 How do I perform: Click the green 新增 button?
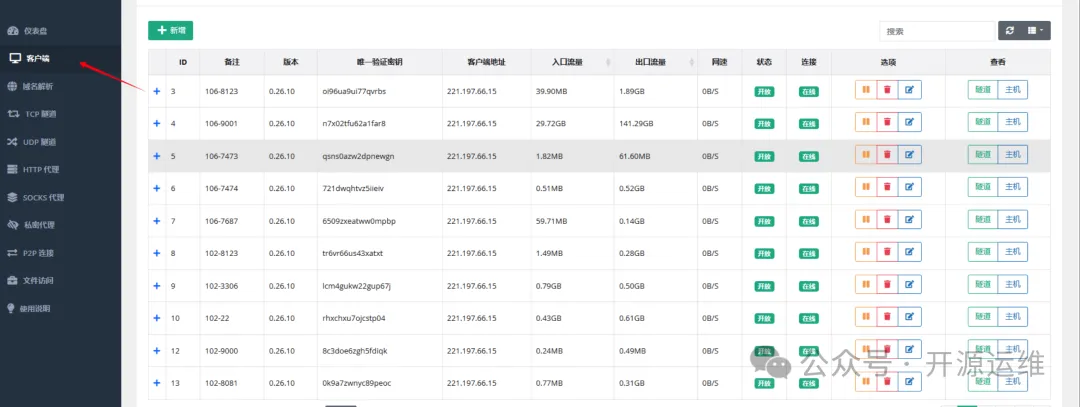[170, 31]
